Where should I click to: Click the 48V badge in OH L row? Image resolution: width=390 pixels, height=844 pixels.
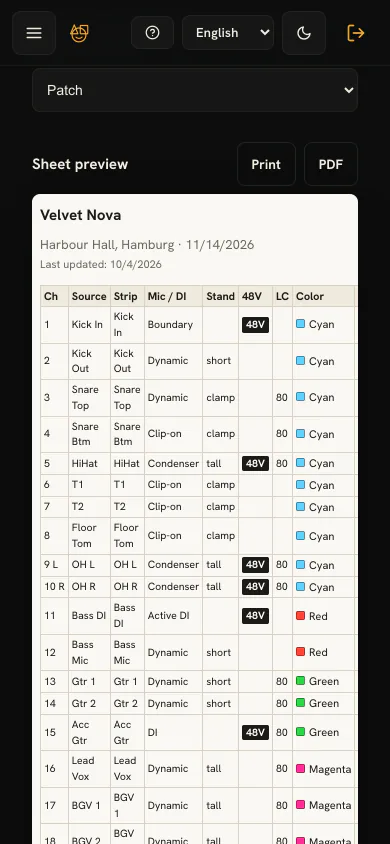tap(256, 565)
